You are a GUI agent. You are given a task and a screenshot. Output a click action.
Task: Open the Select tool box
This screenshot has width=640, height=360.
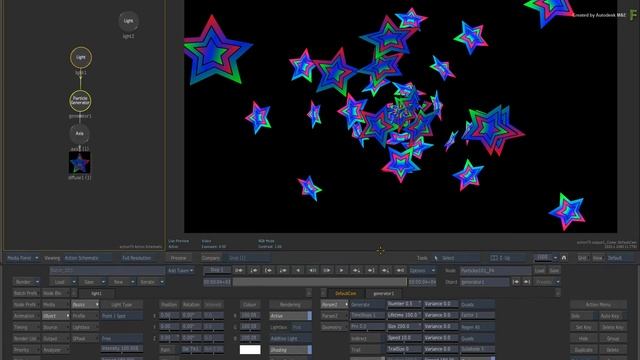[x=460, y=258]
